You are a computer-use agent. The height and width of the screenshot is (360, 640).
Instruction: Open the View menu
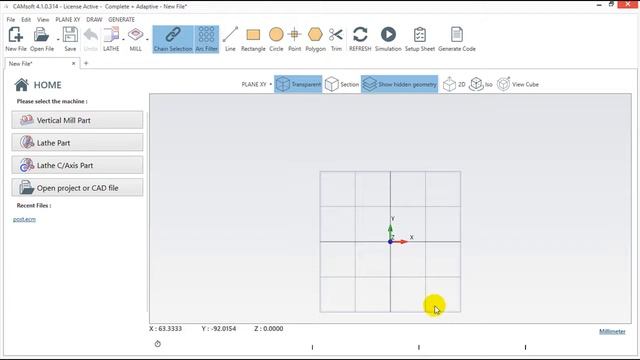pyautogui.click(x=43, y=20)
